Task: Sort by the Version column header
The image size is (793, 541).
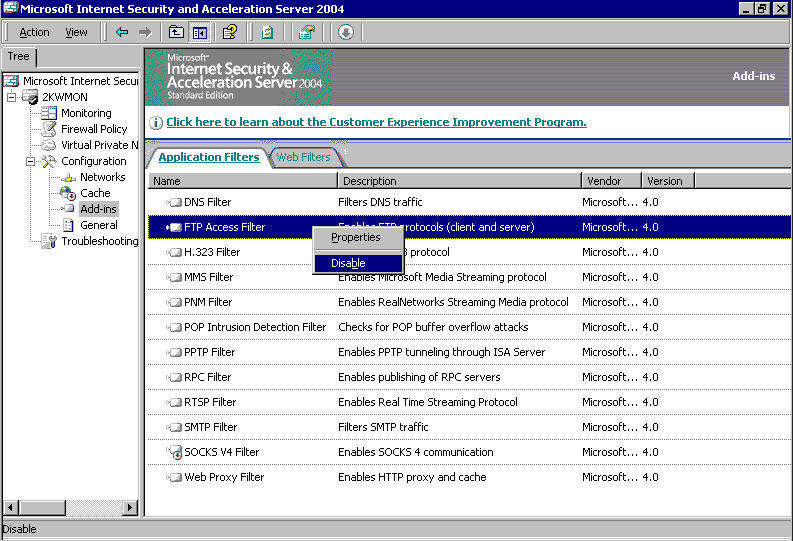Action: tap(668, 181)
